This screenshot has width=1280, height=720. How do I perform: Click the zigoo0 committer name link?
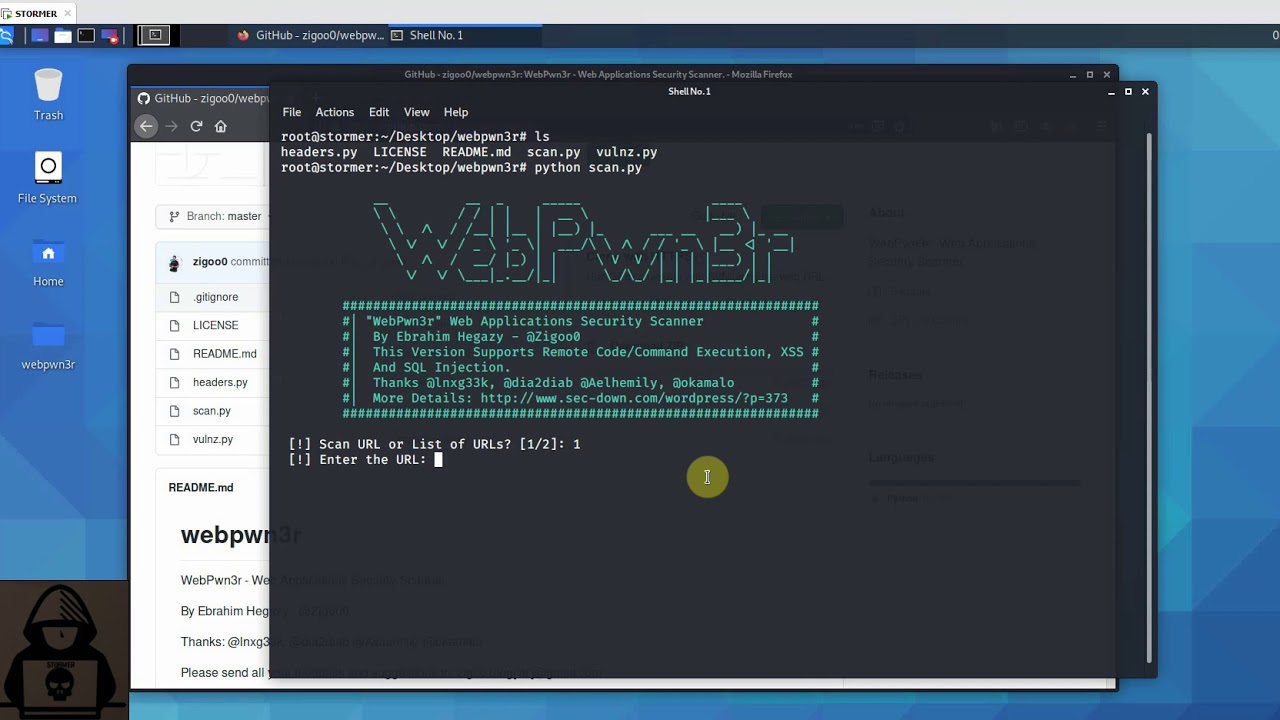pyautogui.click(x=210, y=262)
